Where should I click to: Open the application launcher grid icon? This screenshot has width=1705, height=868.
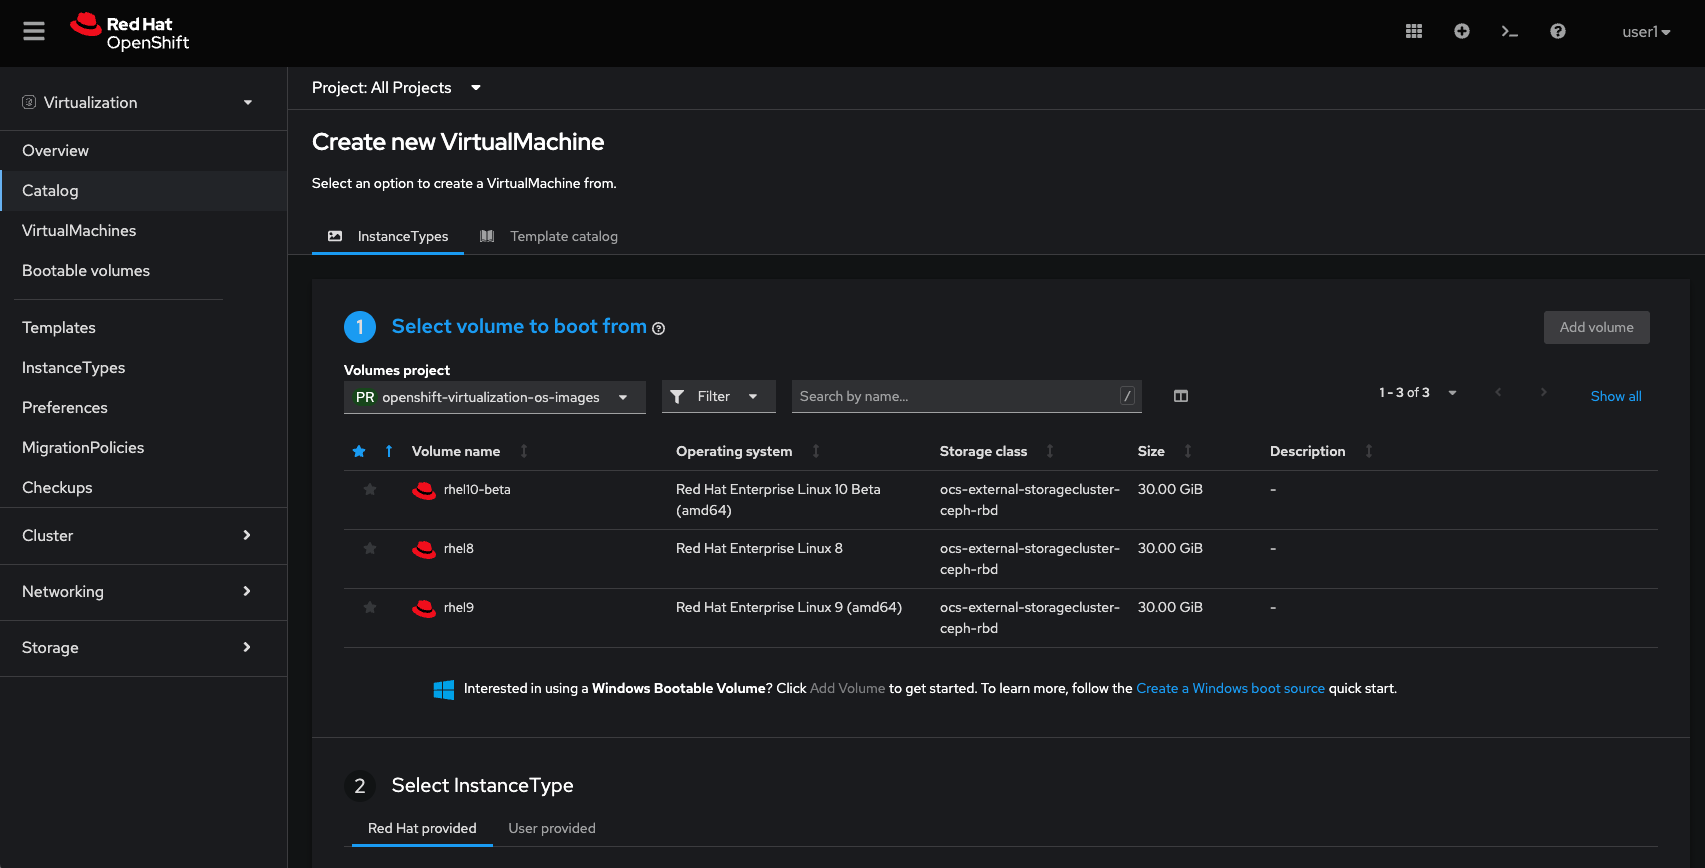1413,32
